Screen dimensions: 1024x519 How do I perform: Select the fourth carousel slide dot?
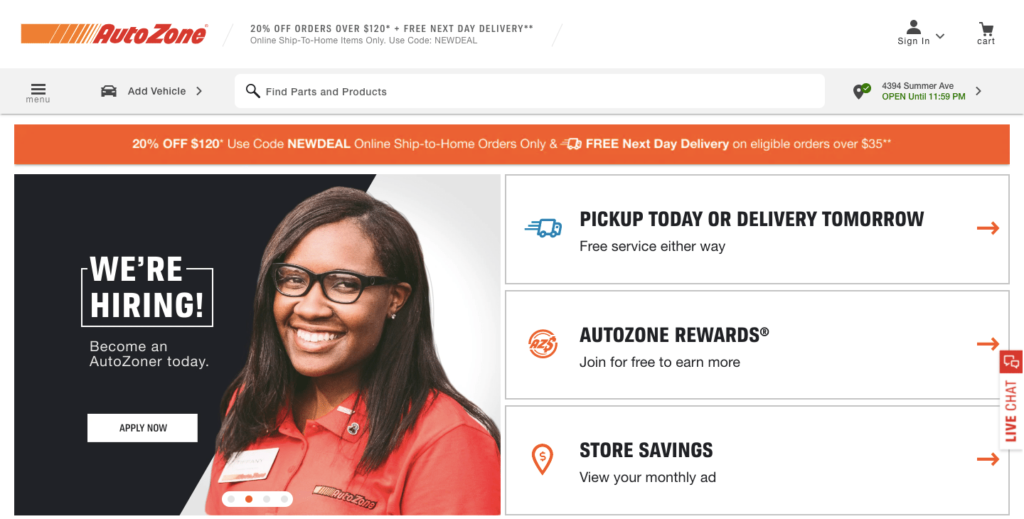[284, 499]
